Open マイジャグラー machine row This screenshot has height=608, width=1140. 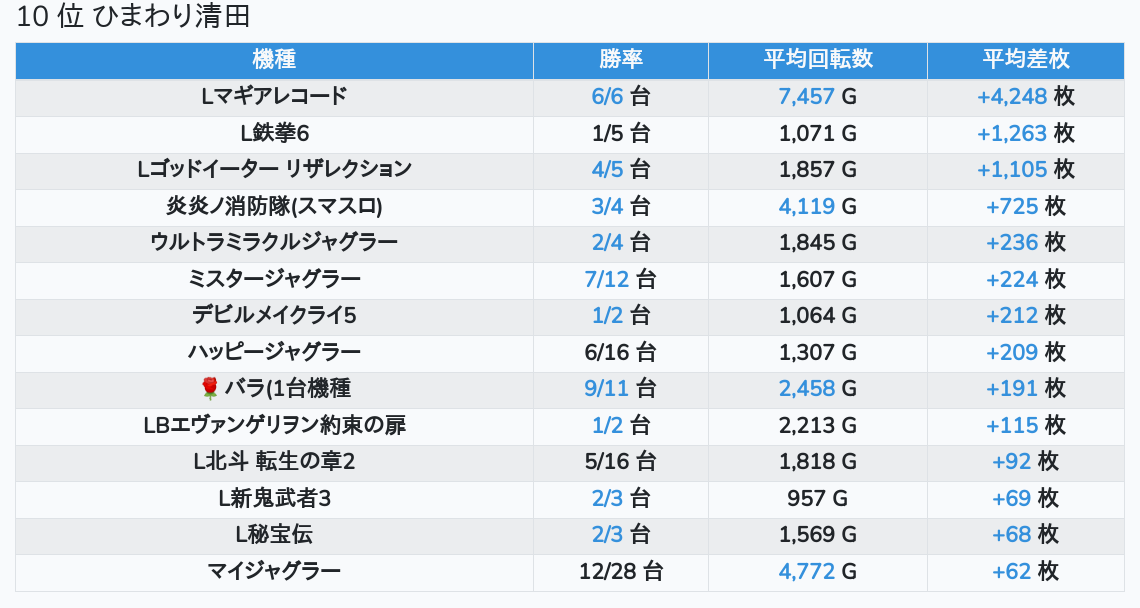click(274, 571)
